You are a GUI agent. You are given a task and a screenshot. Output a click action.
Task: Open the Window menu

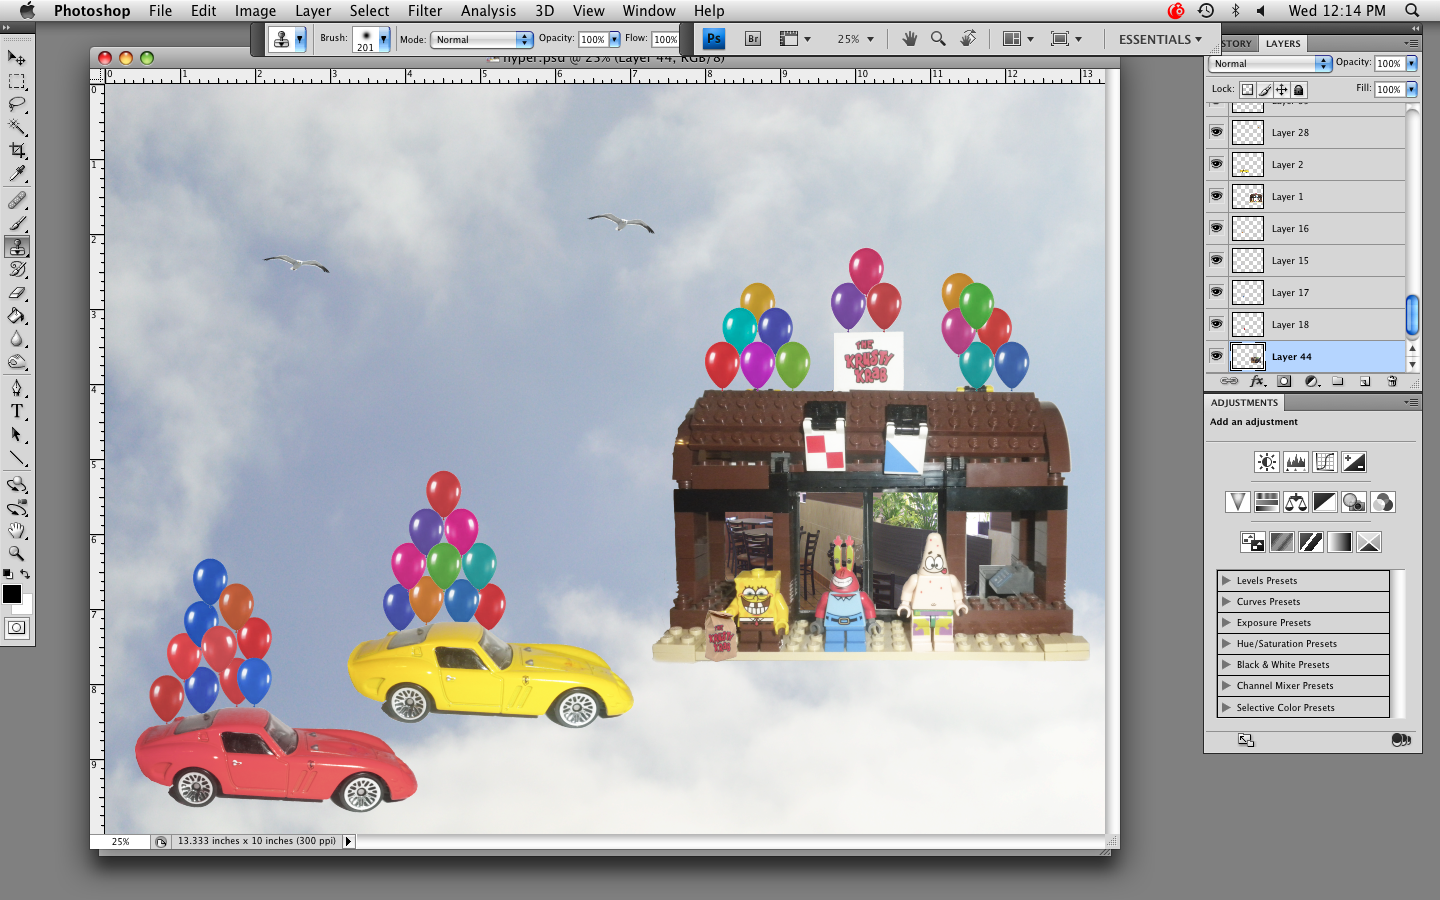tap(649, 11)
